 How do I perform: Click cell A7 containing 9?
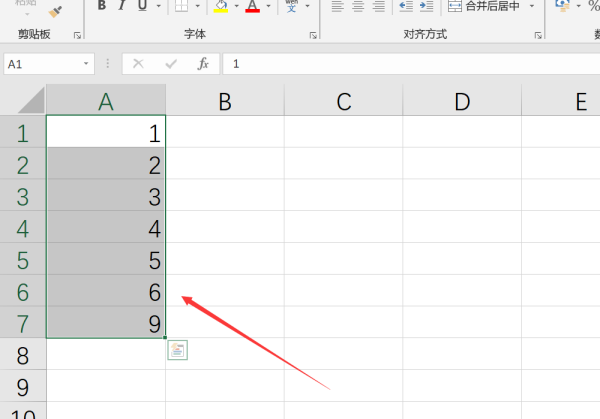coord(106,322)
